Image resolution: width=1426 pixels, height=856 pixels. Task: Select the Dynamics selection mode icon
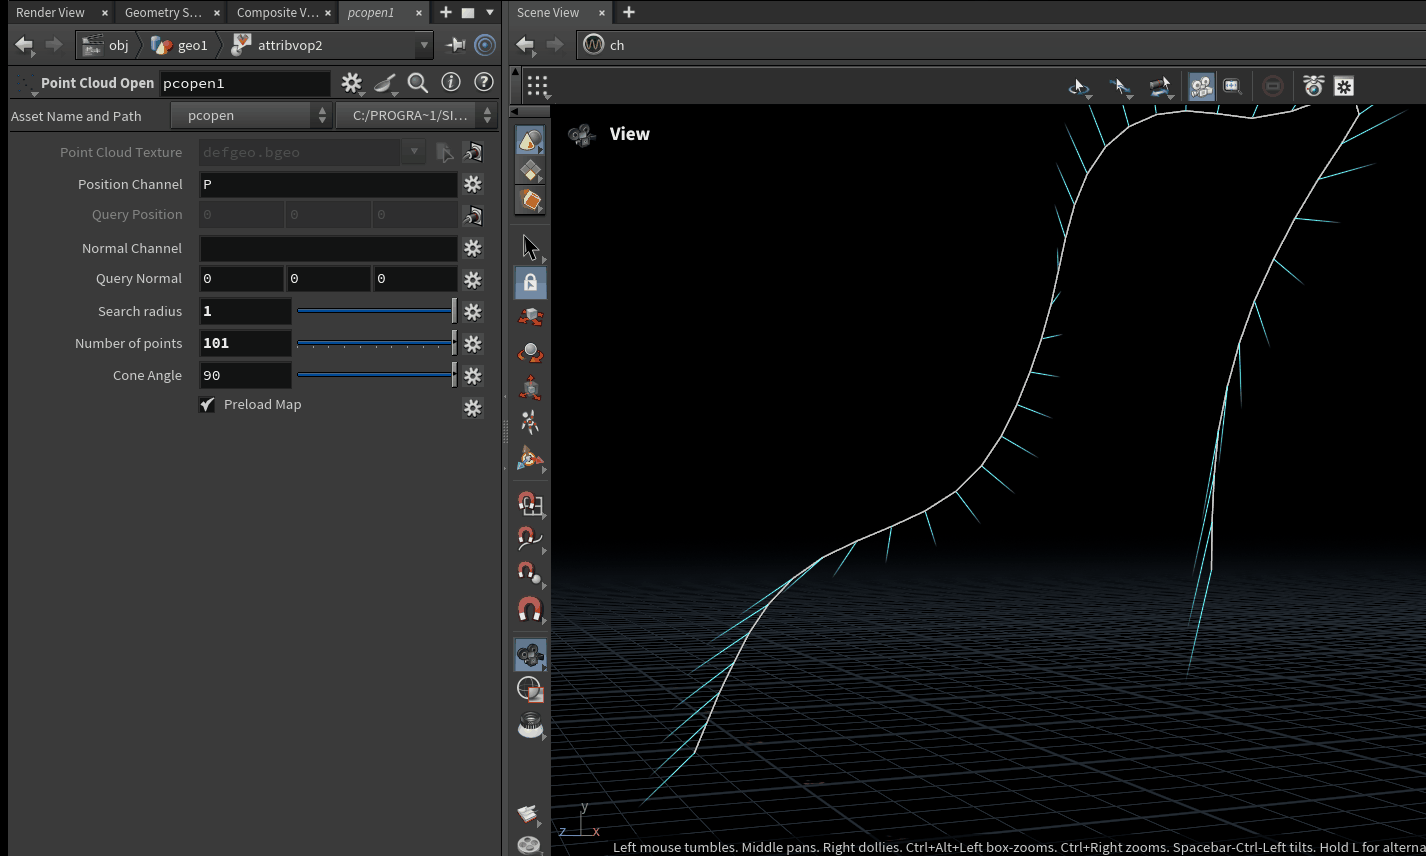click(x=530, y=200)
